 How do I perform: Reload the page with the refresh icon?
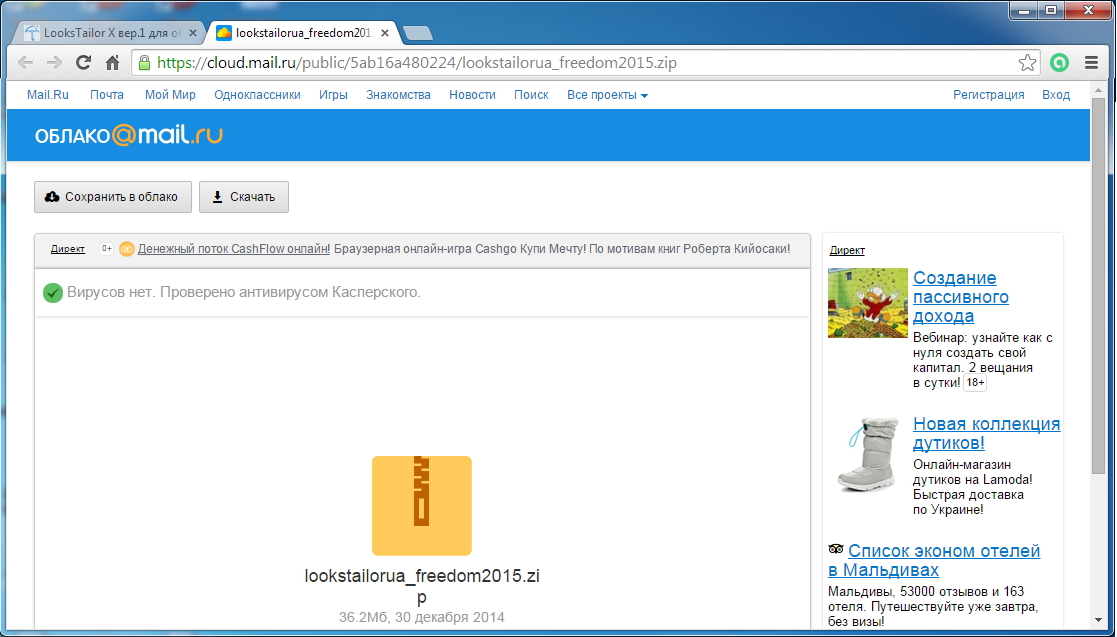[x=83, y=63]
